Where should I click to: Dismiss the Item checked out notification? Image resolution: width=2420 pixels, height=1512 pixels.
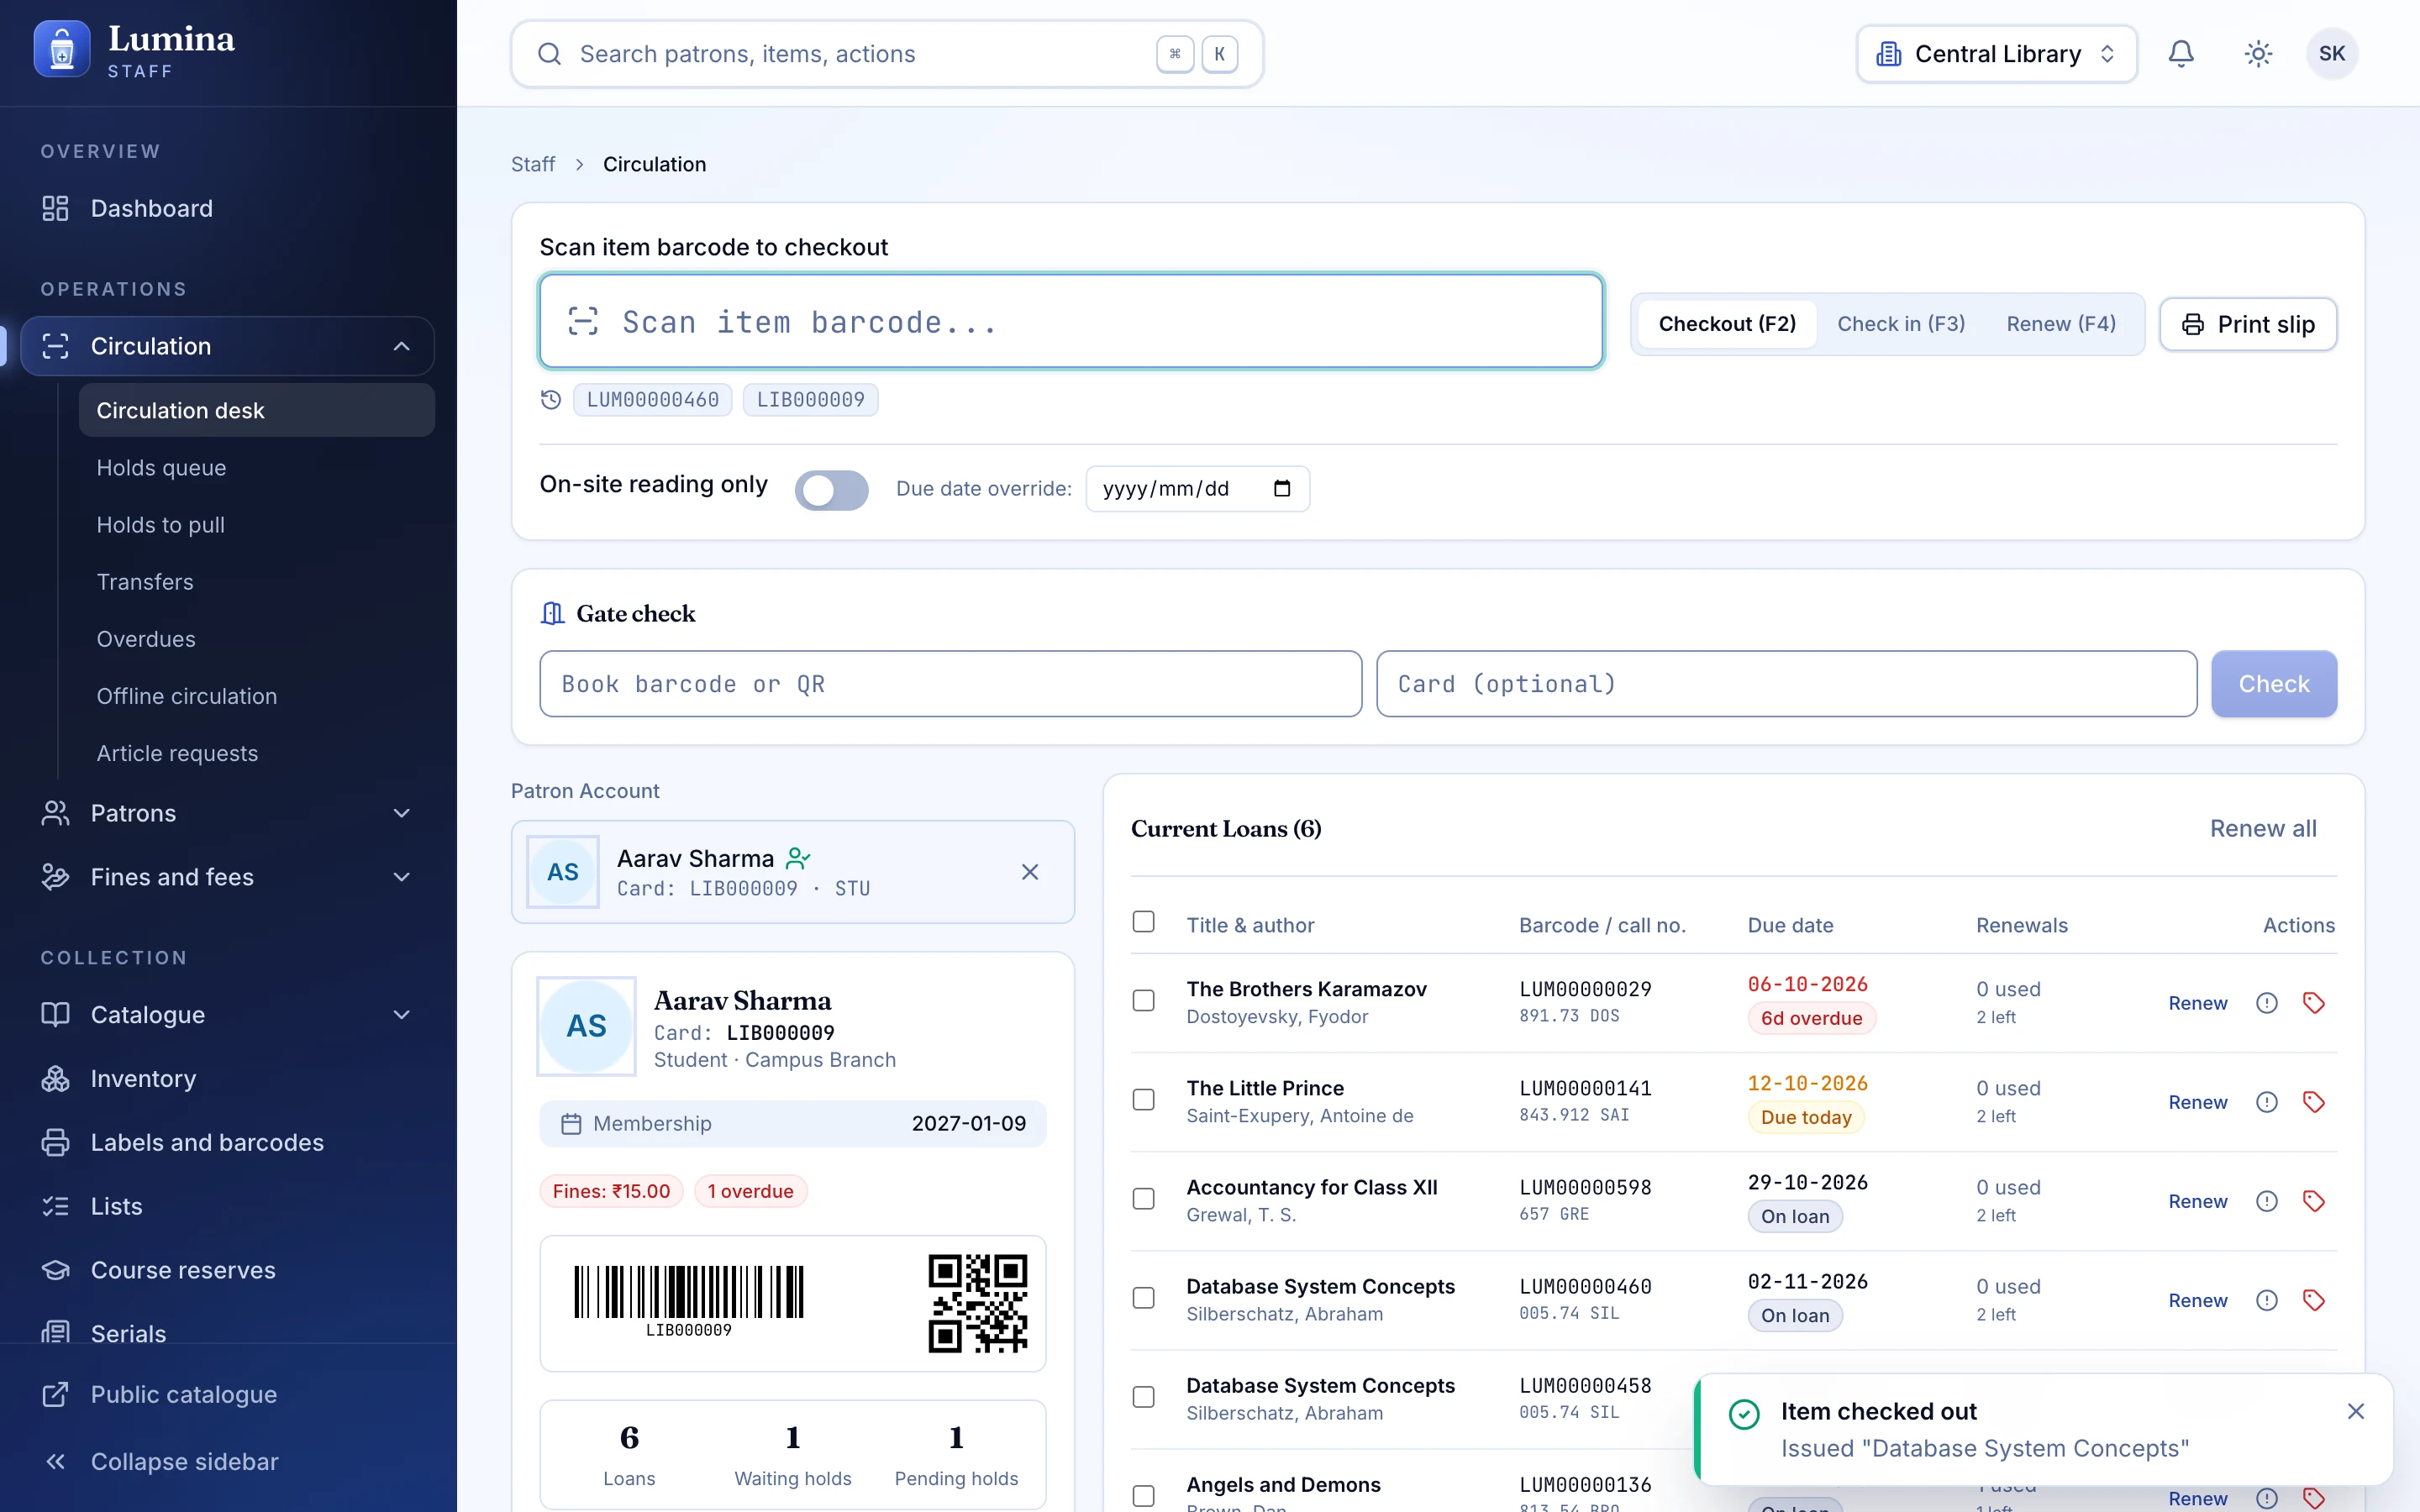tap(2356, 1411)
